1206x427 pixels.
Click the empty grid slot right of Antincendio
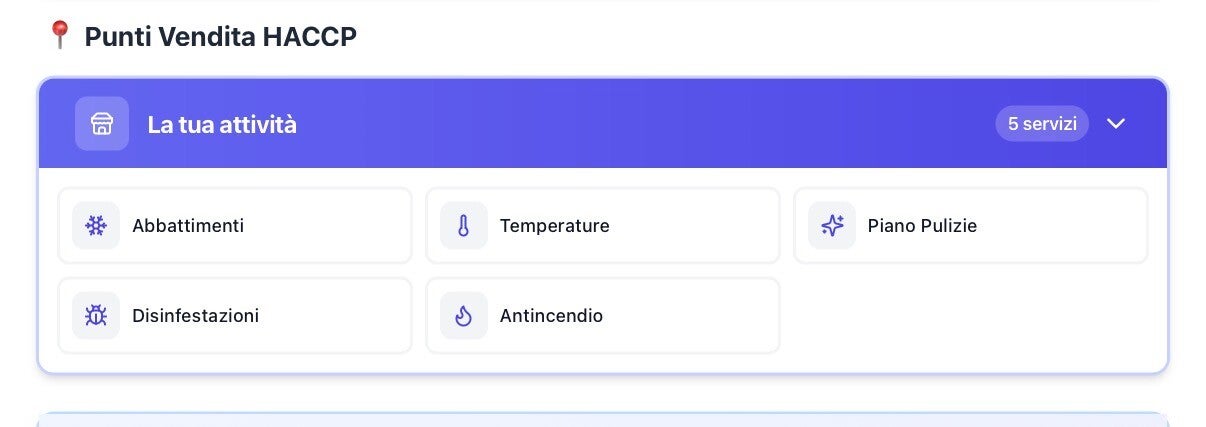(x=970, y=316)
